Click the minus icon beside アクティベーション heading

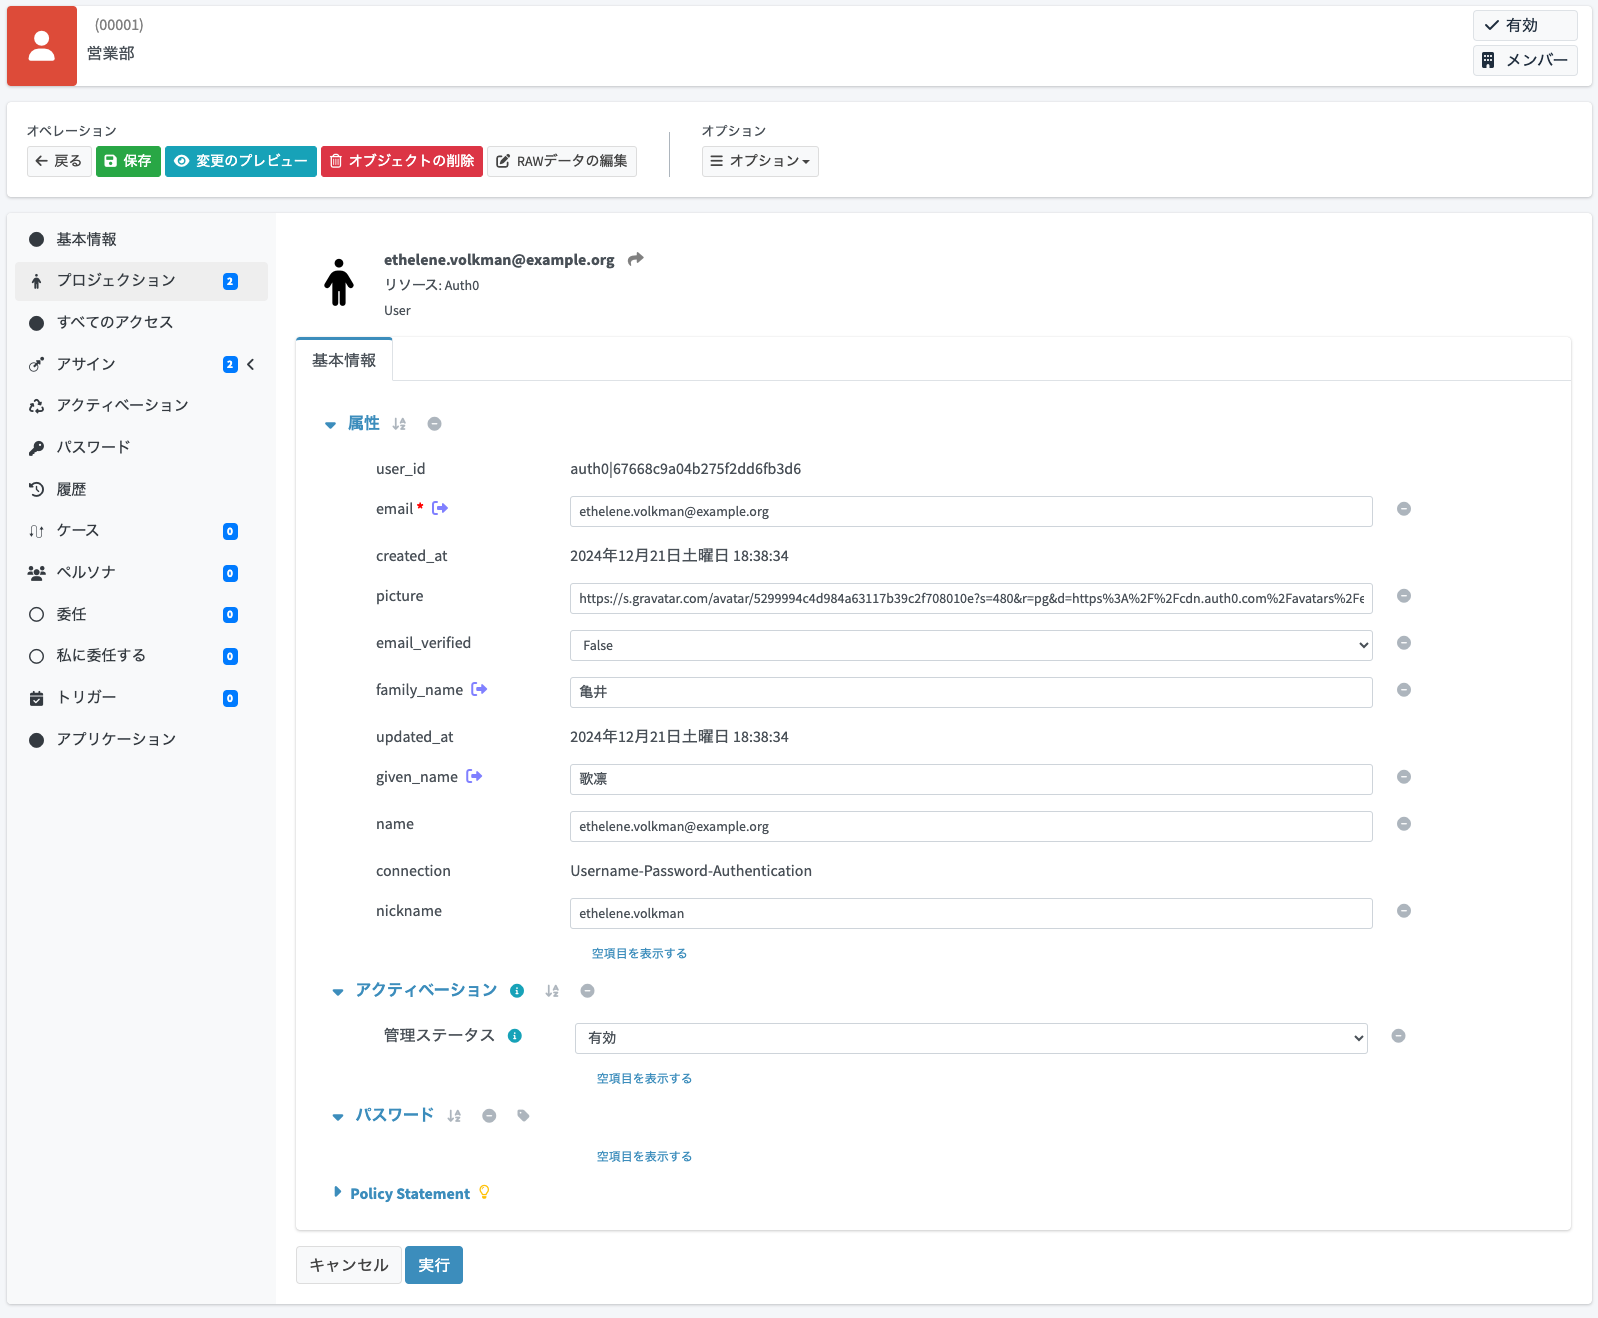588,991
